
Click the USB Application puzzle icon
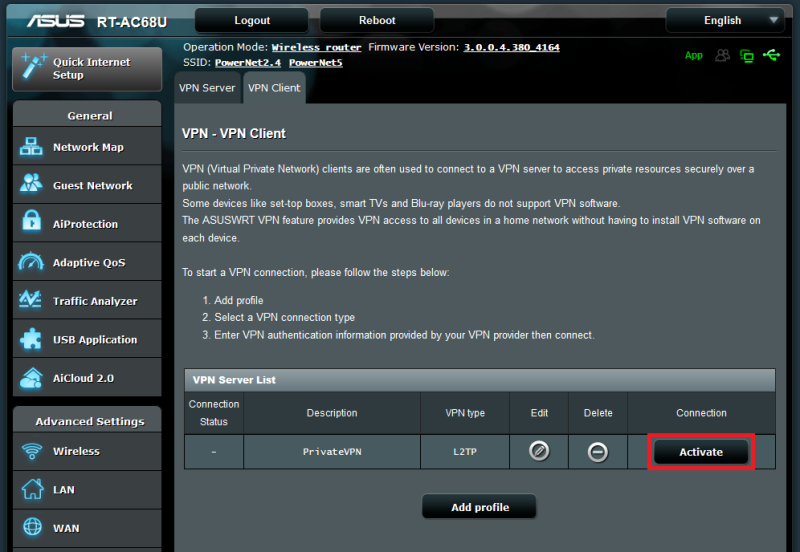click(x=31, y=339)
